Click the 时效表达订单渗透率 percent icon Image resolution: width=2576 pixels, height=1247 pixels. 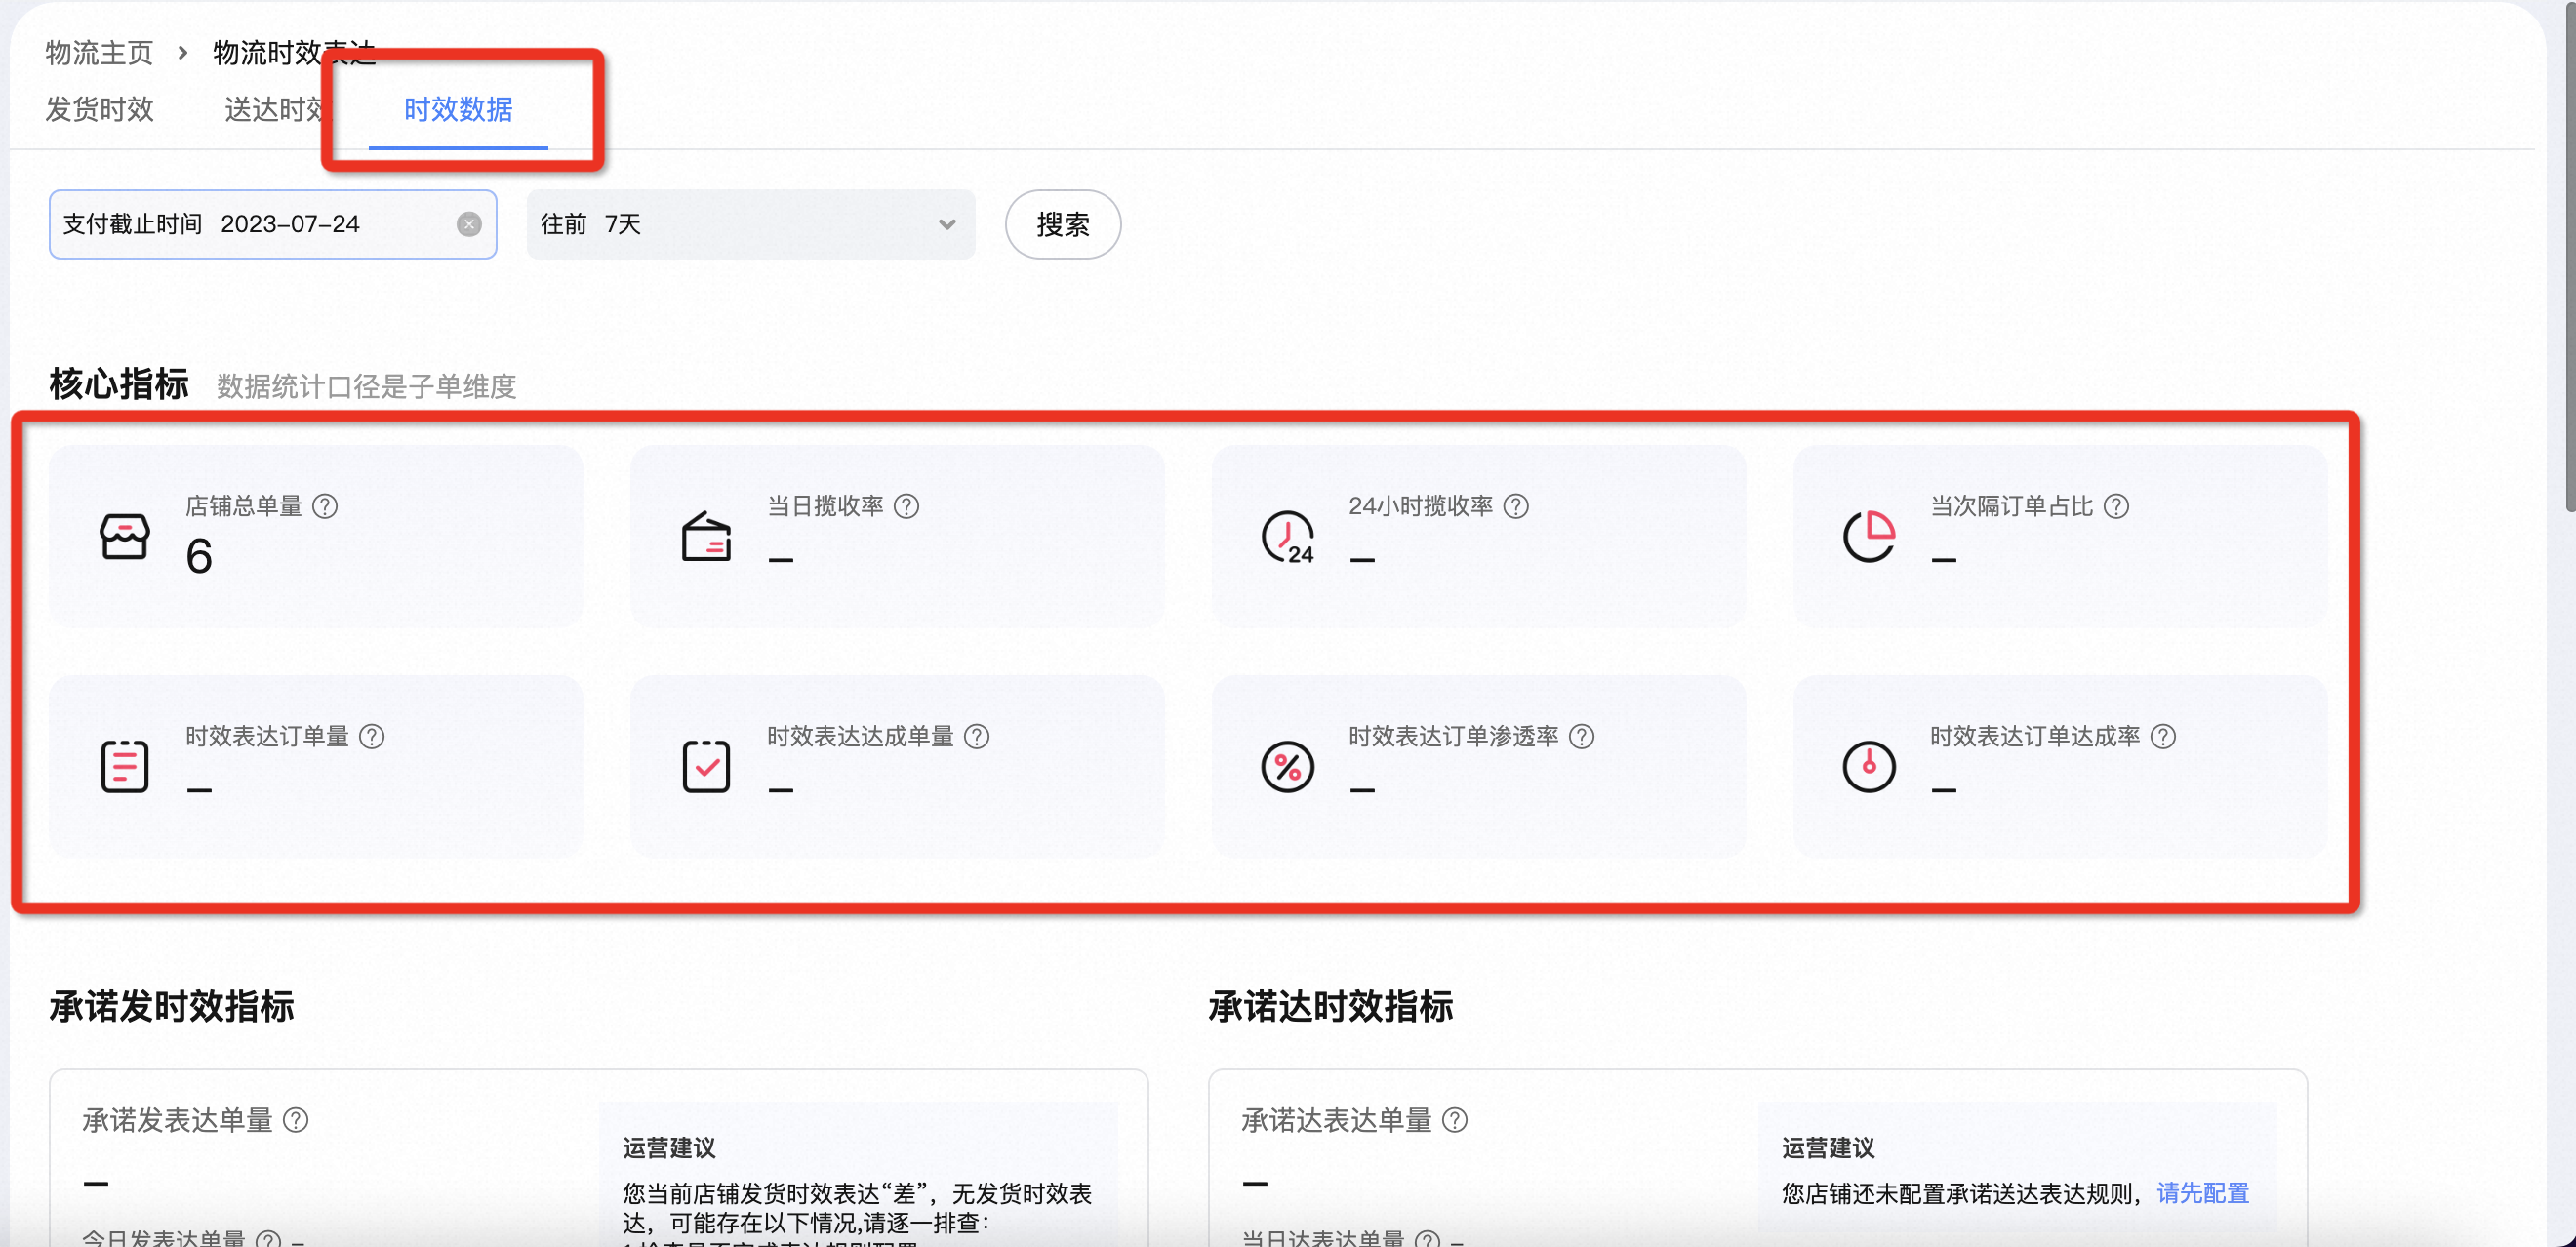coord(1288,767)
